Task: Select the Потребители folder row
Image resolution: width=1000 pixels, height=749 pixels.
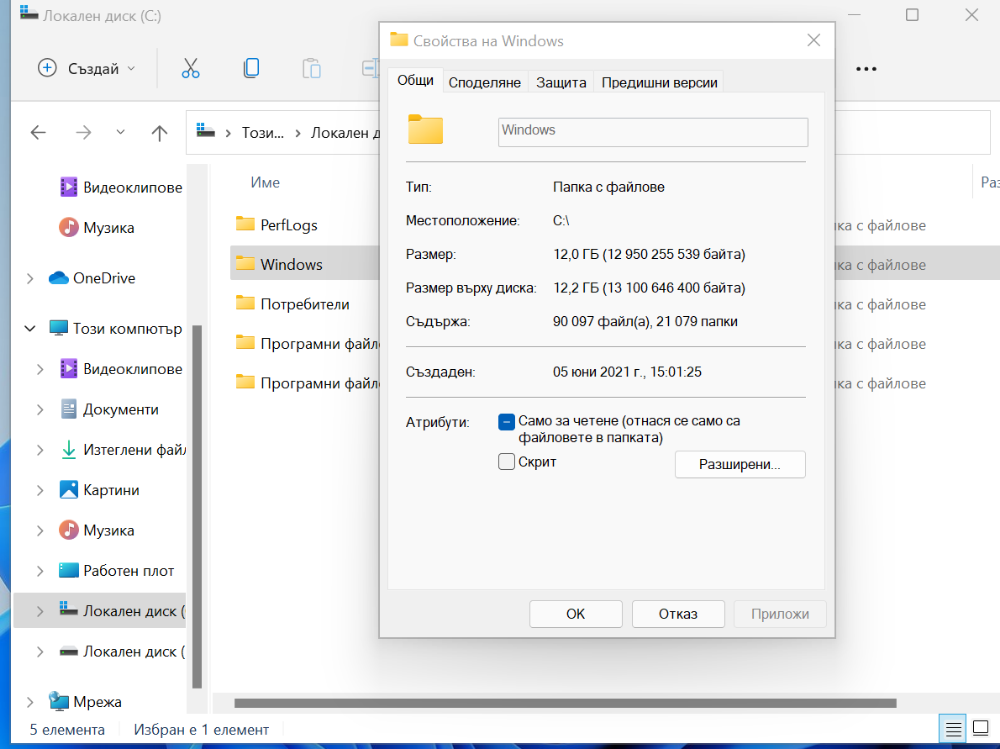Action: tap(305, 304)
